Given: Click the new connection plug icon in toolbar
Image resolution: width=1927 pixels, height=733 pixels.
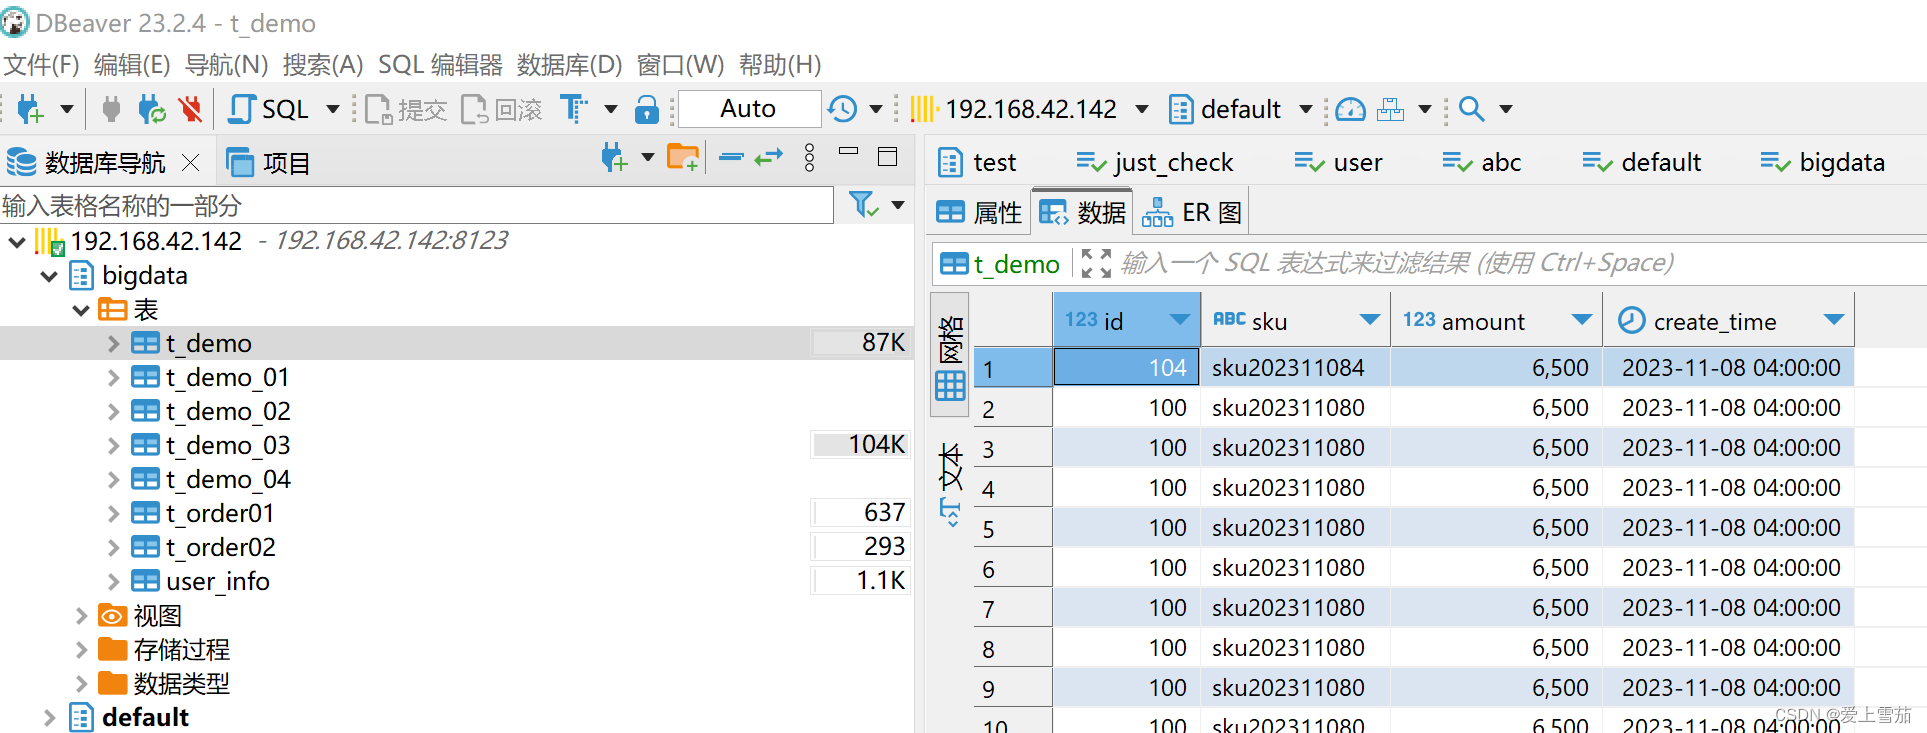Looking at the screenshot, I should (x=30, y=109).
